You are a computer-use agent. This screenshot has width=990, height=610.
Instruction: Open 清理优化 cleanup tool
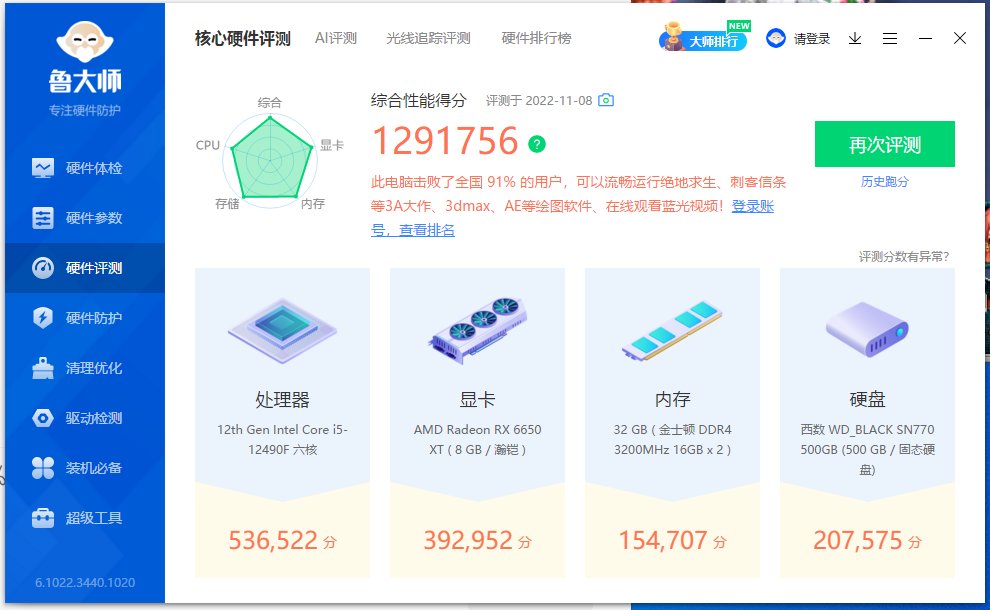85,368
